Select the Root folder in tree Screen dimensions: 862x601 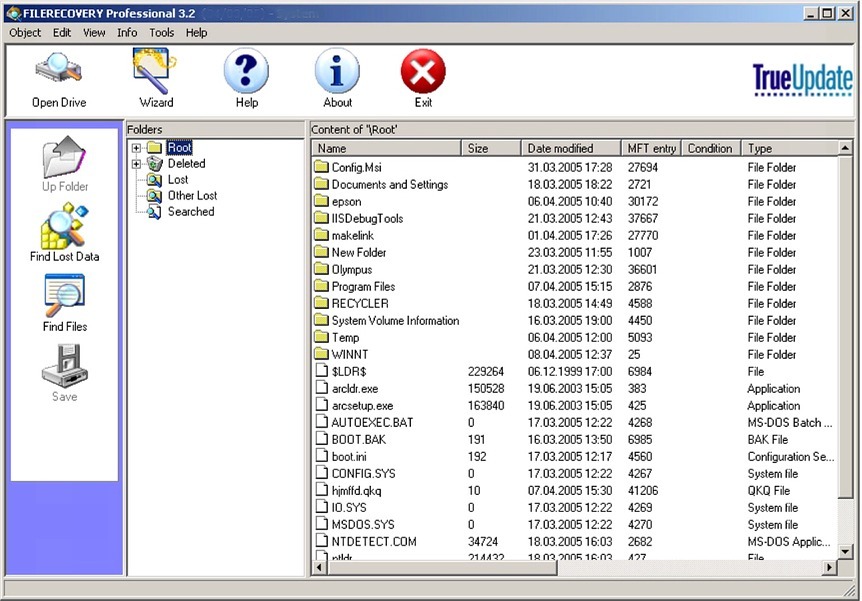[179, 147]
